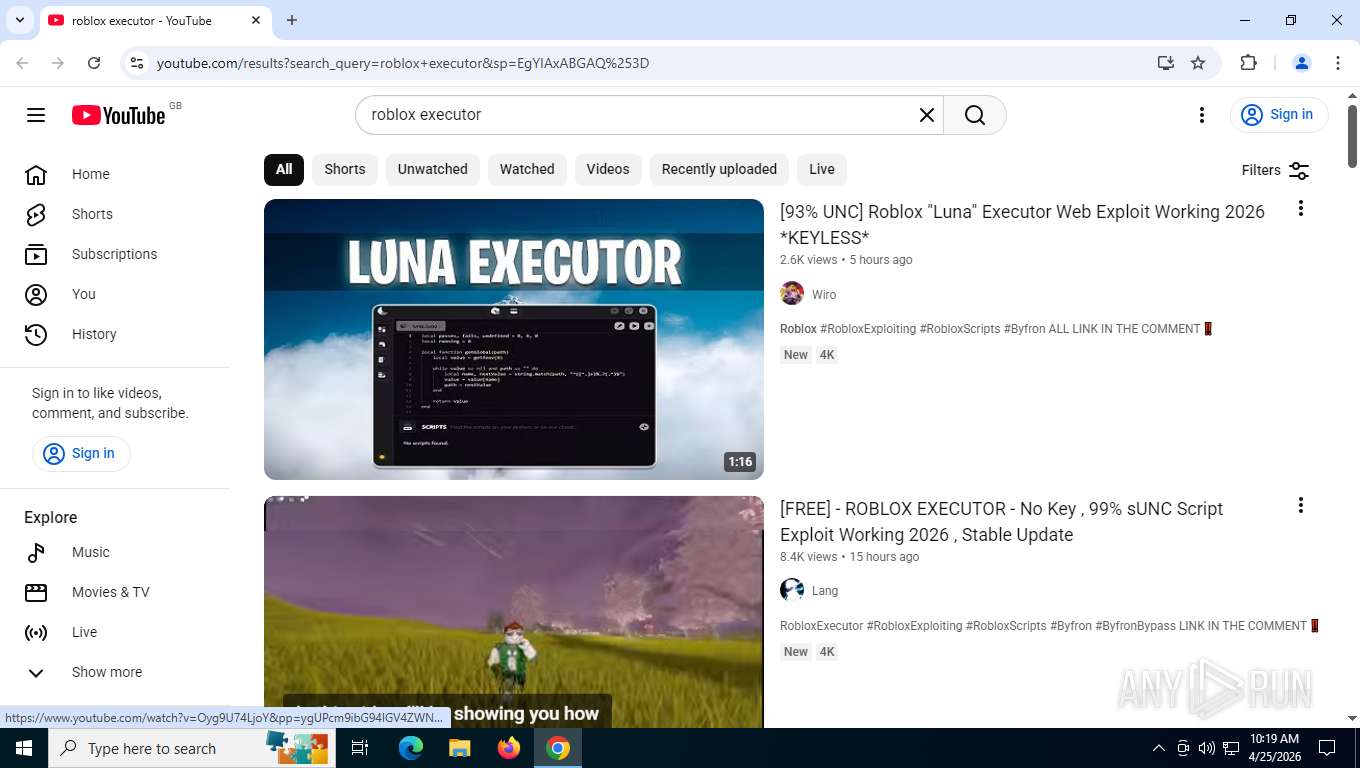
Task: Open the Filters options
Action: coord(1275,170)
